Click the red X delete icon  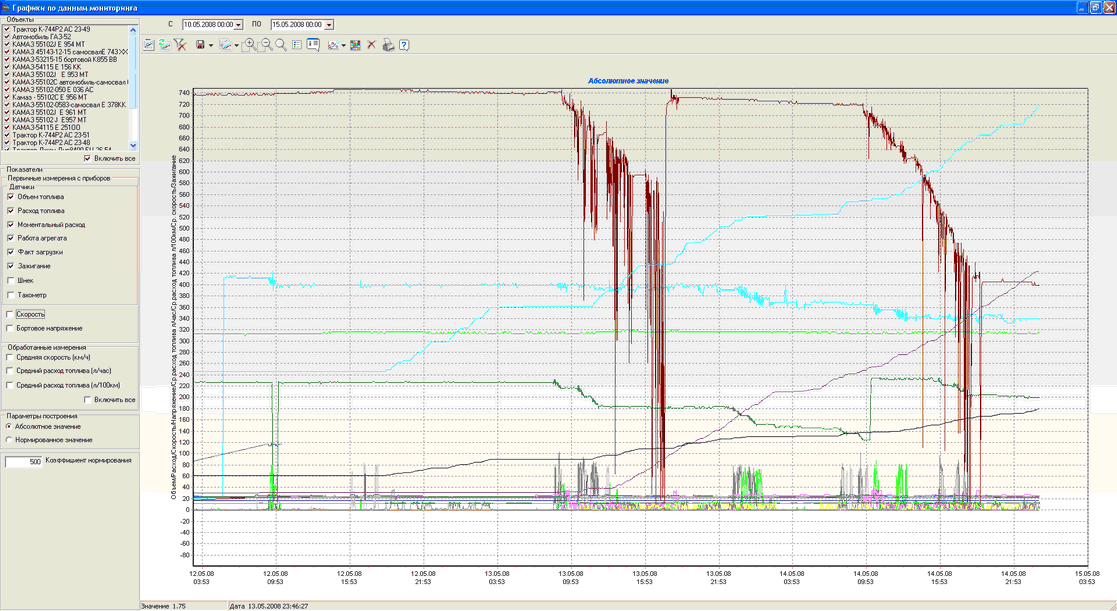[x=371, y=45]
